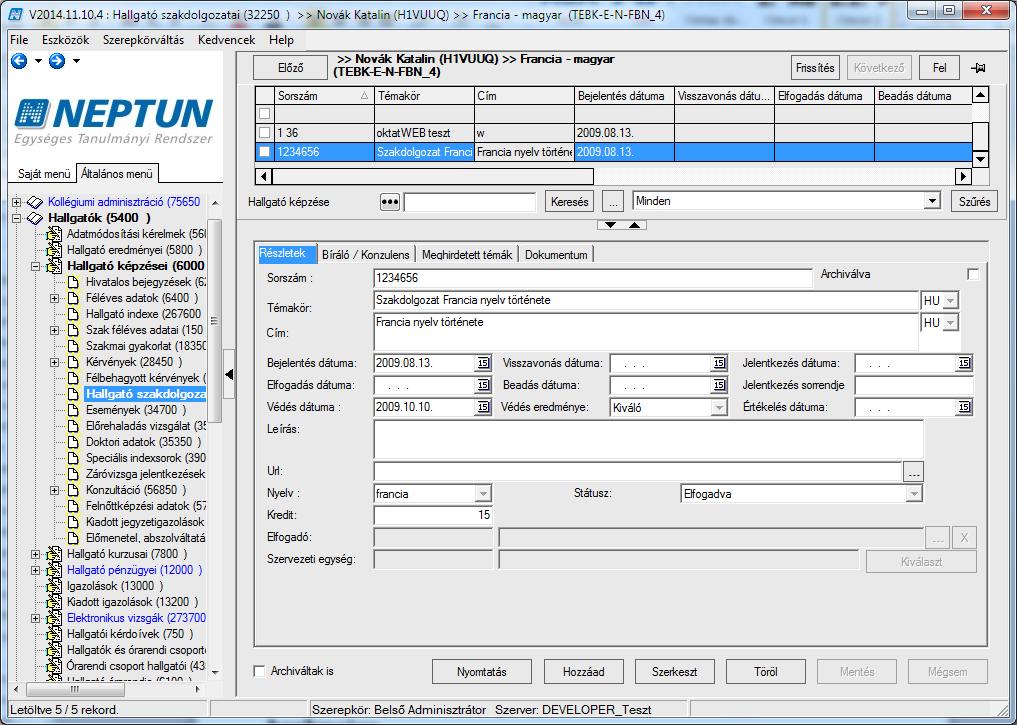Open calendar for Jelentkezés dátuma

pos(964,363)
